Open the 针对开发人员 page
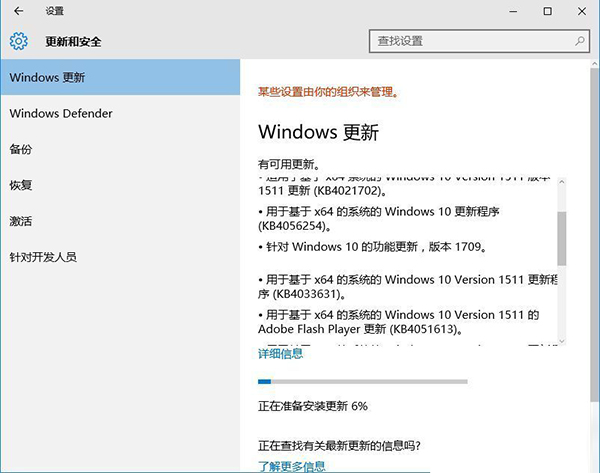Screen dimensions: 600x473 point(43,256)
